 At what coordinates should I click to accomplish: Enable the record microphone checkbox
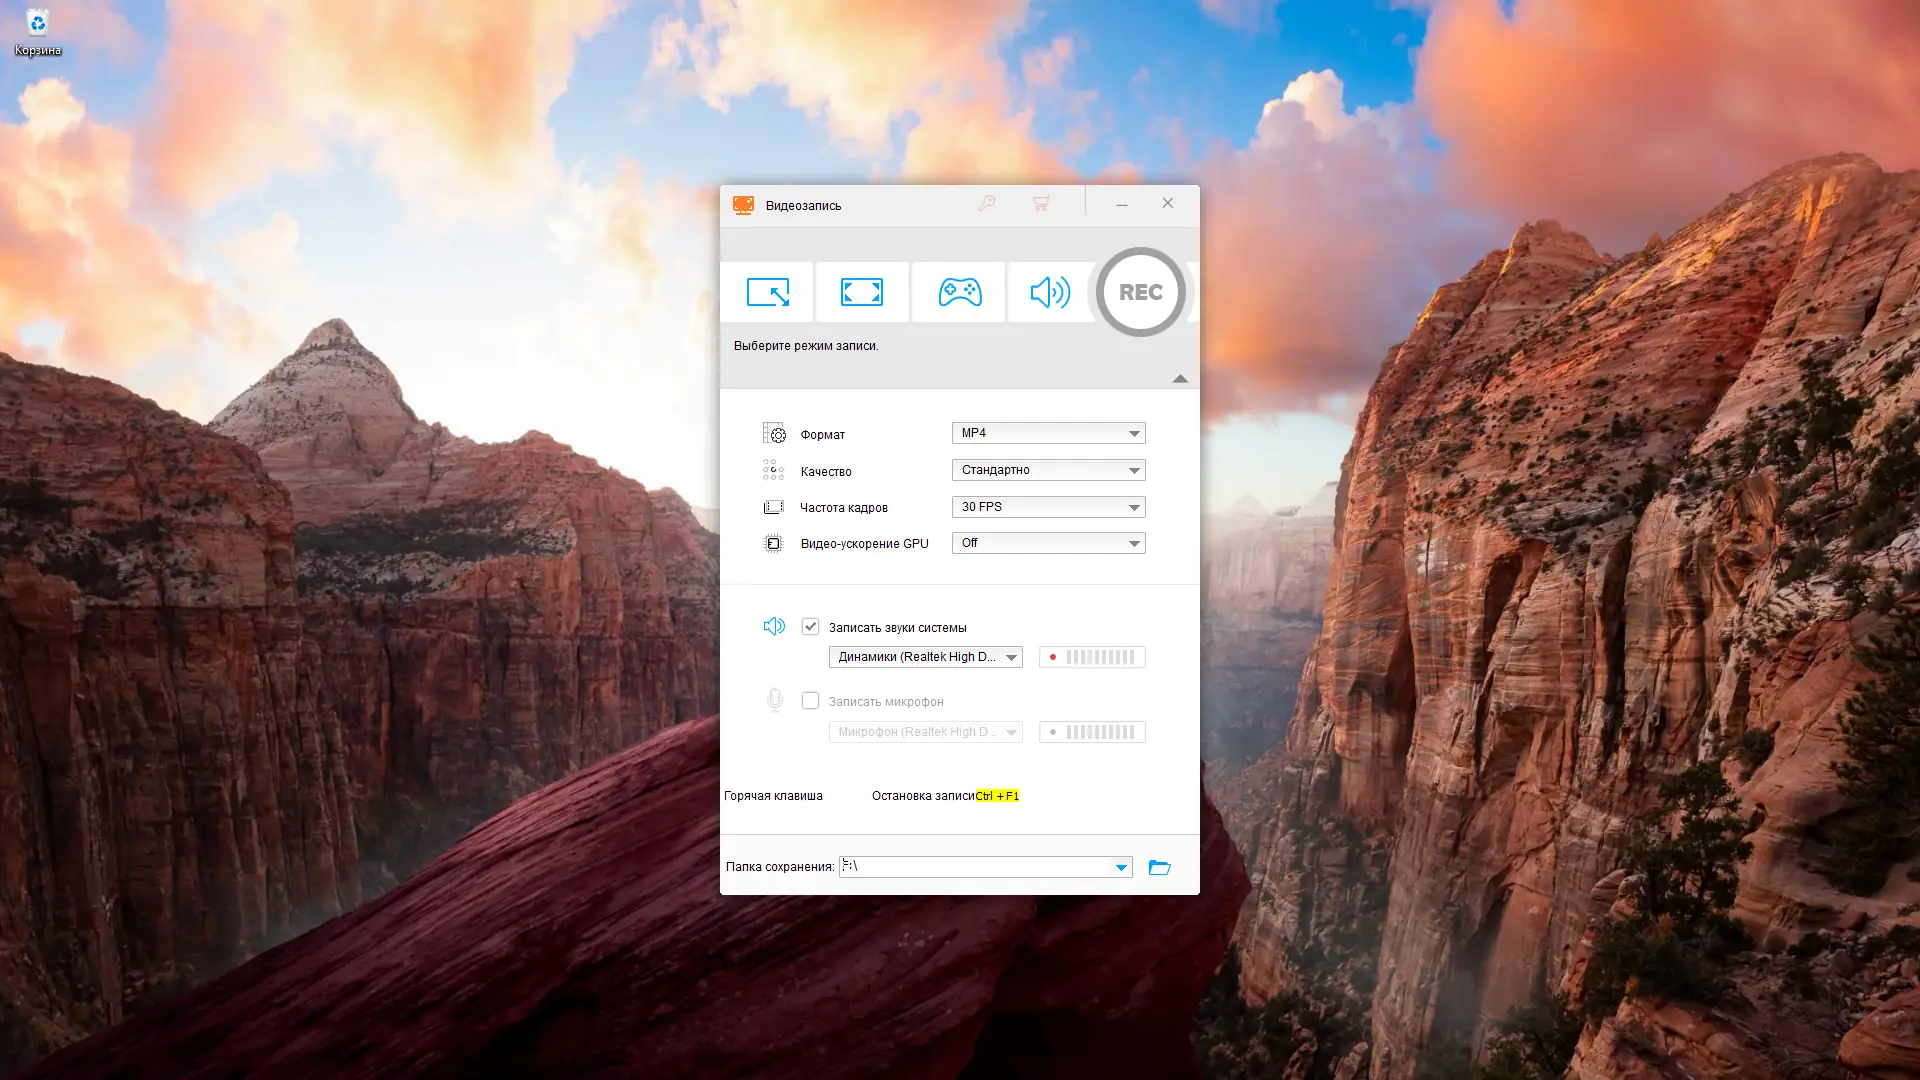[x=810, y=701]
